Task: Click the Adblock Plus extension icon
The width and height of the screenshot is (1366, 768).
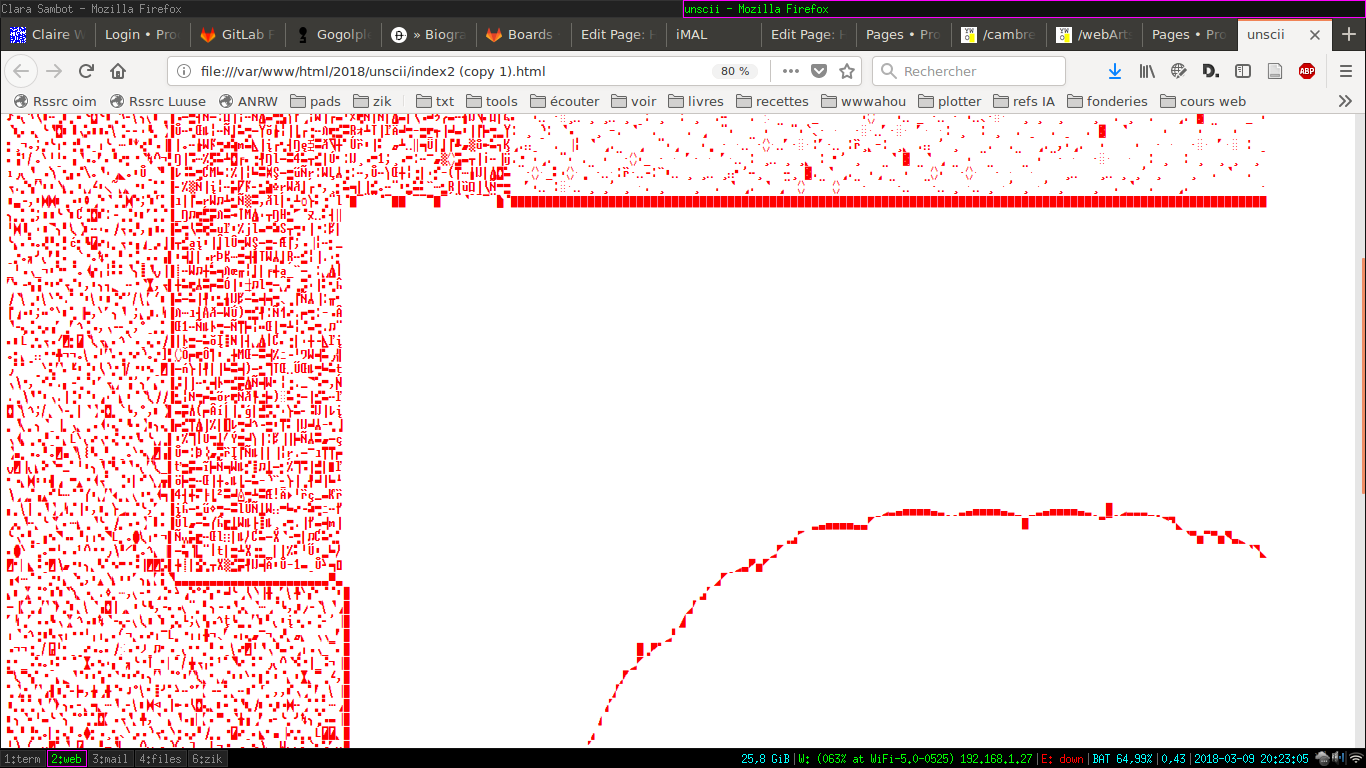Action: [1306, 71]
